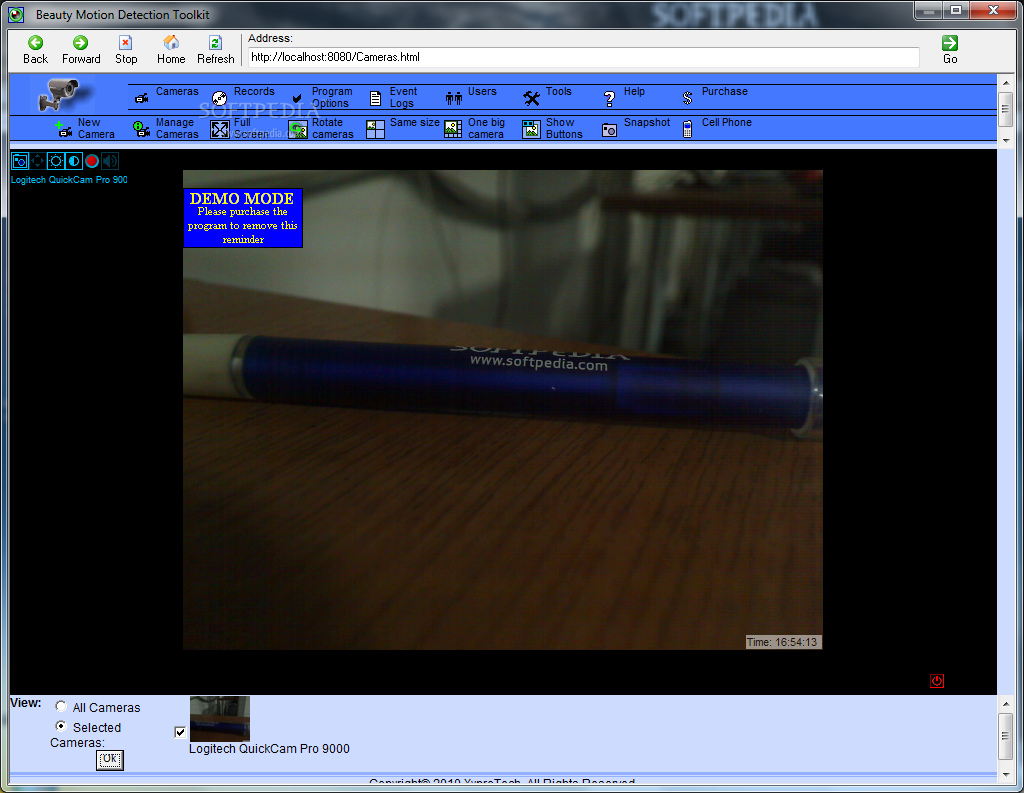Click the One big camera icon
The width and height of the screenshot is (1024, 793).
click(453, 129)
